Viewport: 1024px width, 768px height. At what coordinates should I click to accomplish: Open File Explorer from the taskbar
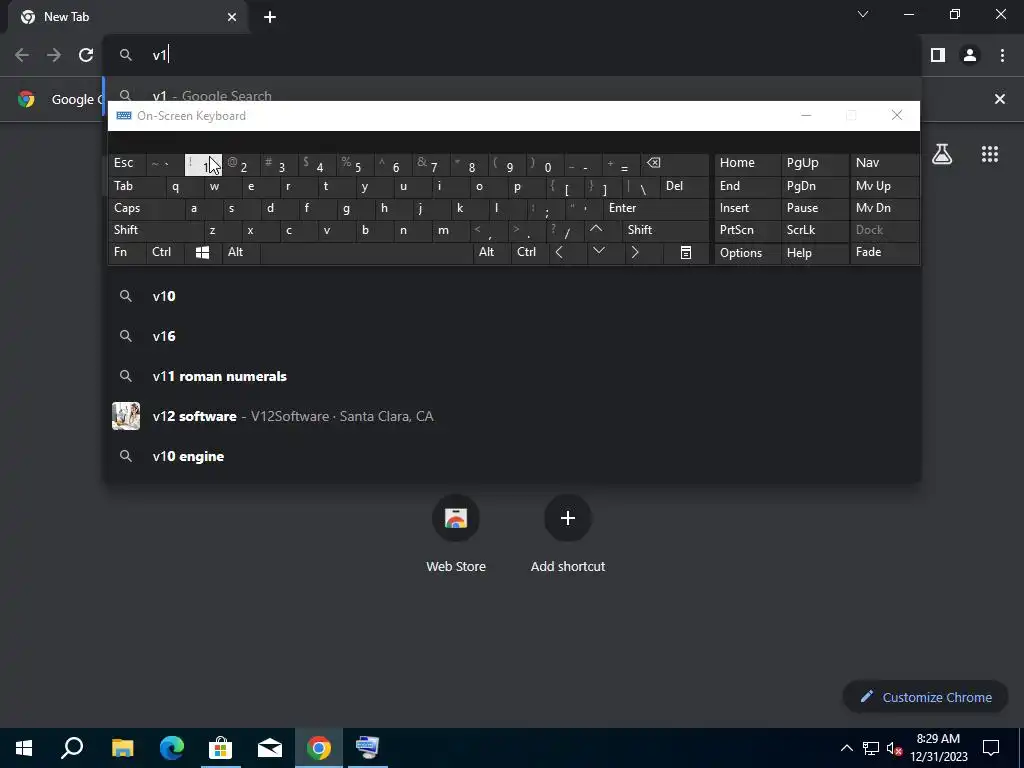[122, 748]
